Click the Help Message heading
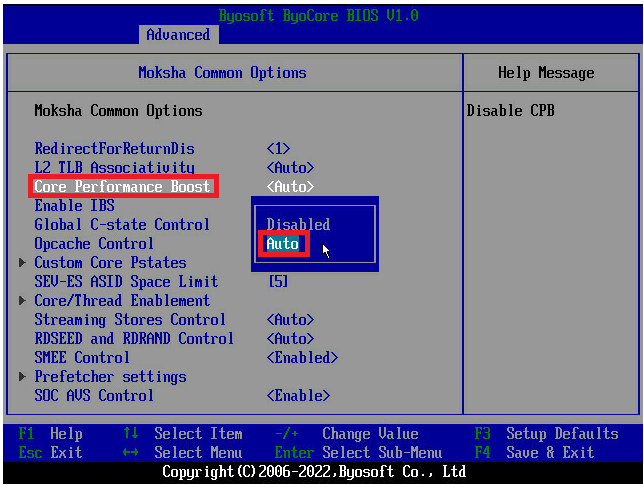 click(546, 73)
